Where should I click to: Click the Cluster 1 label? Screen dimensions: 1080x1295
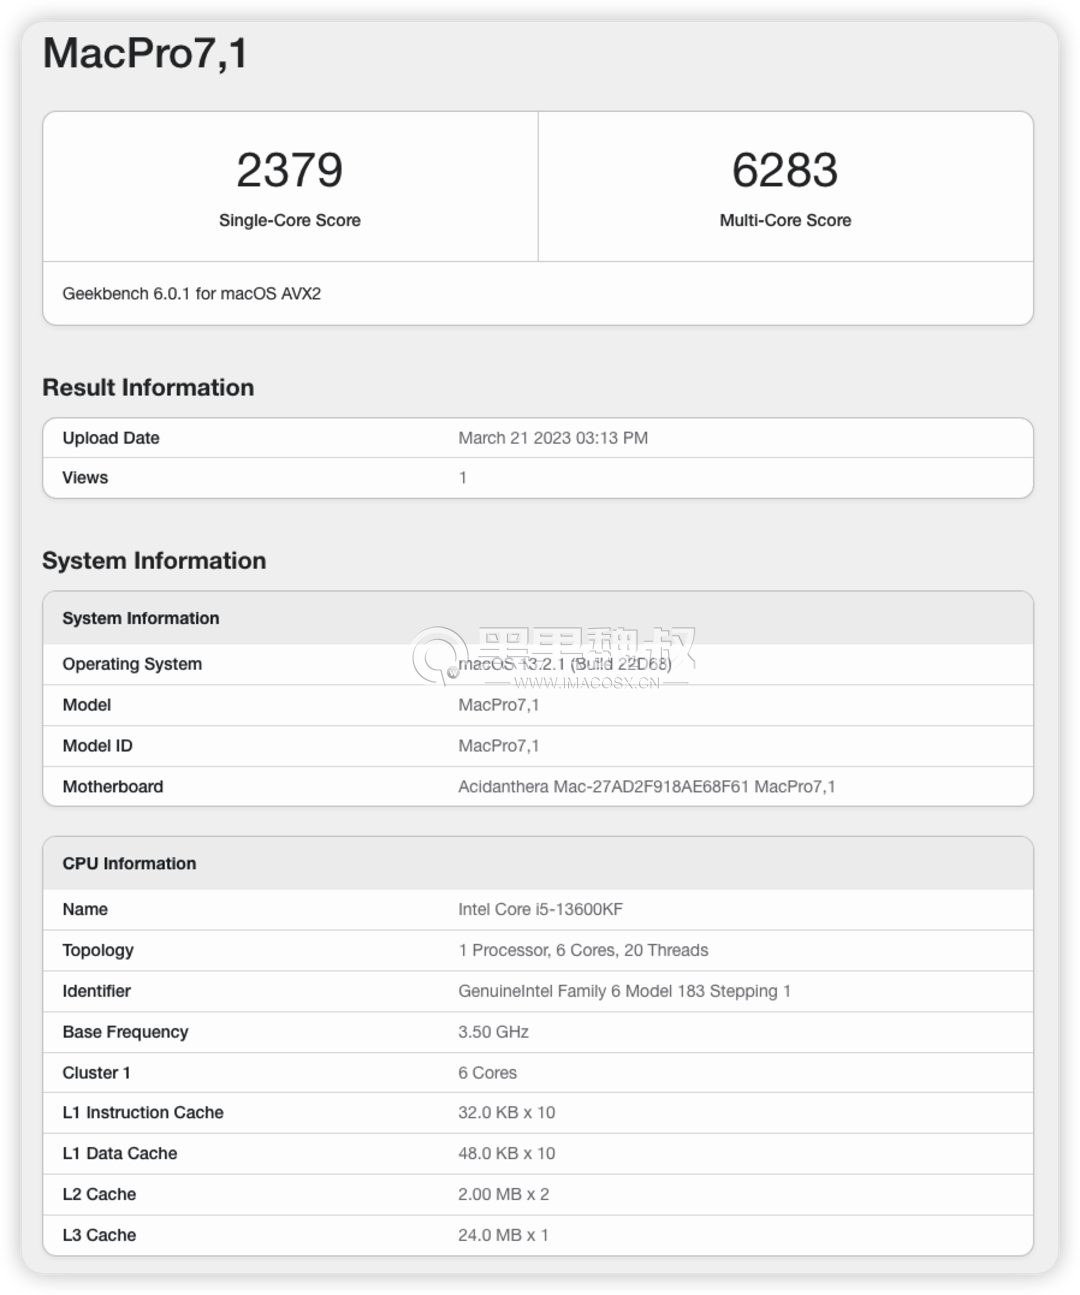click(96, 1073)
